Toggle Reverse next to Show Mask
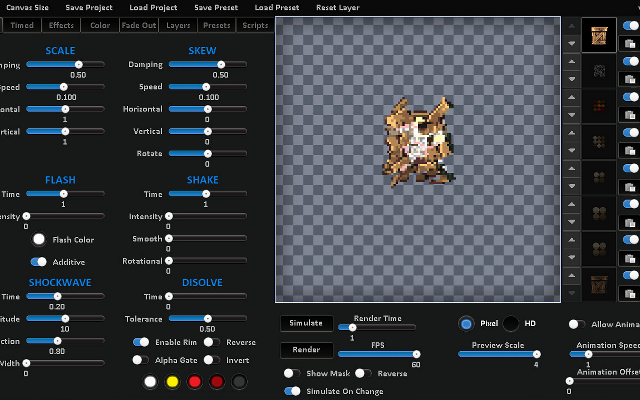This screenshot has width=640, height=400. (363, 373)
